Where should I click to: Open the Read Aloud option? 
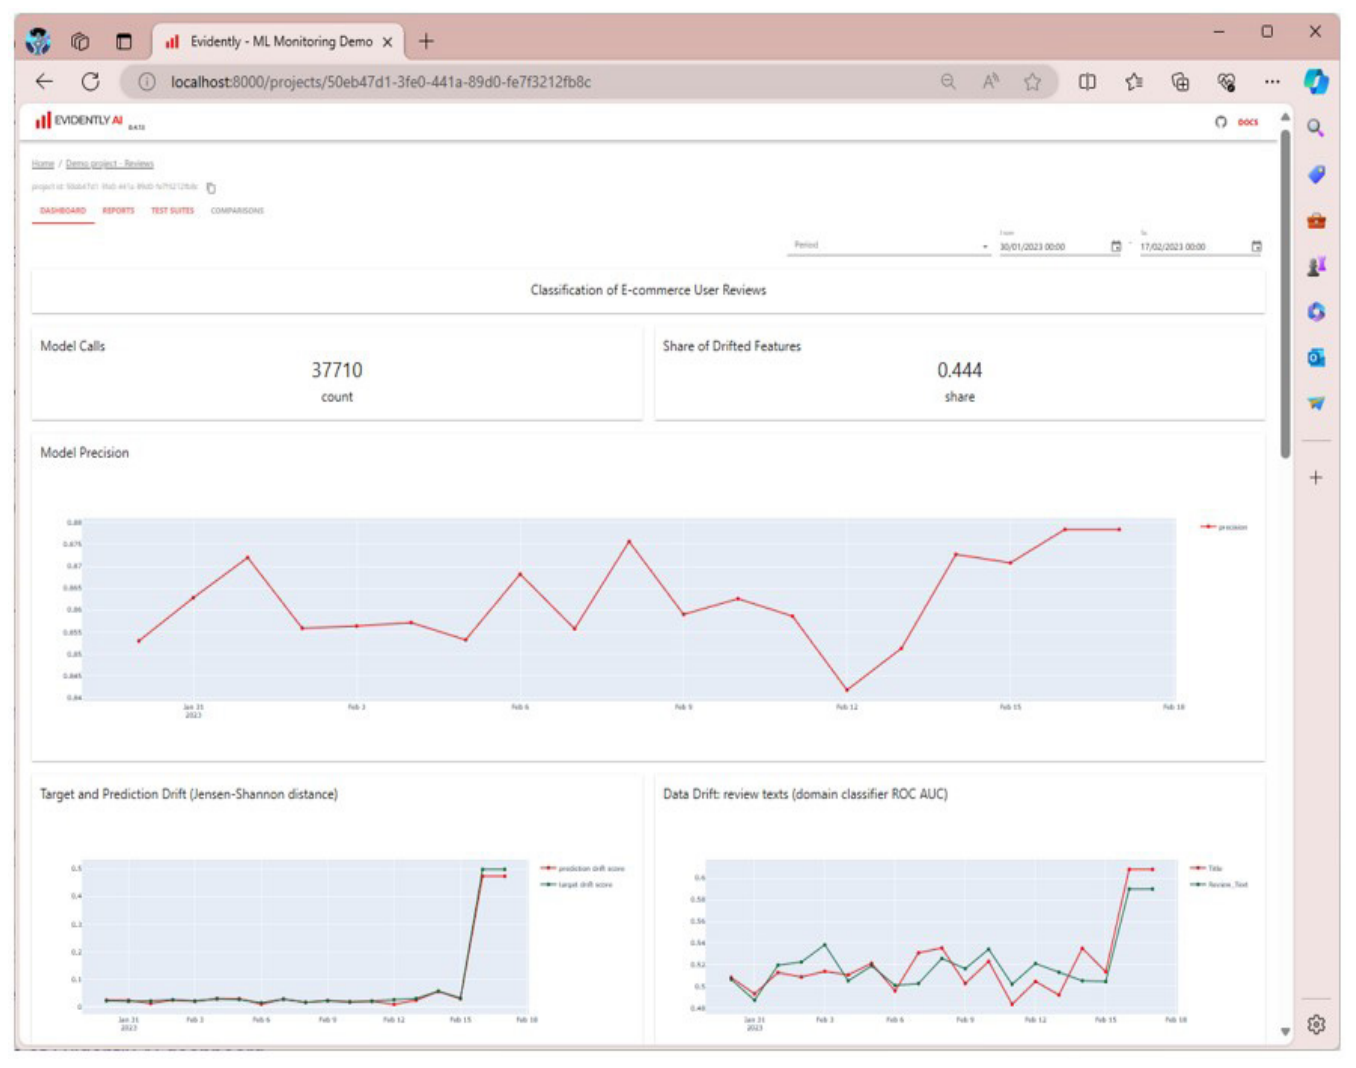[991, 82]
